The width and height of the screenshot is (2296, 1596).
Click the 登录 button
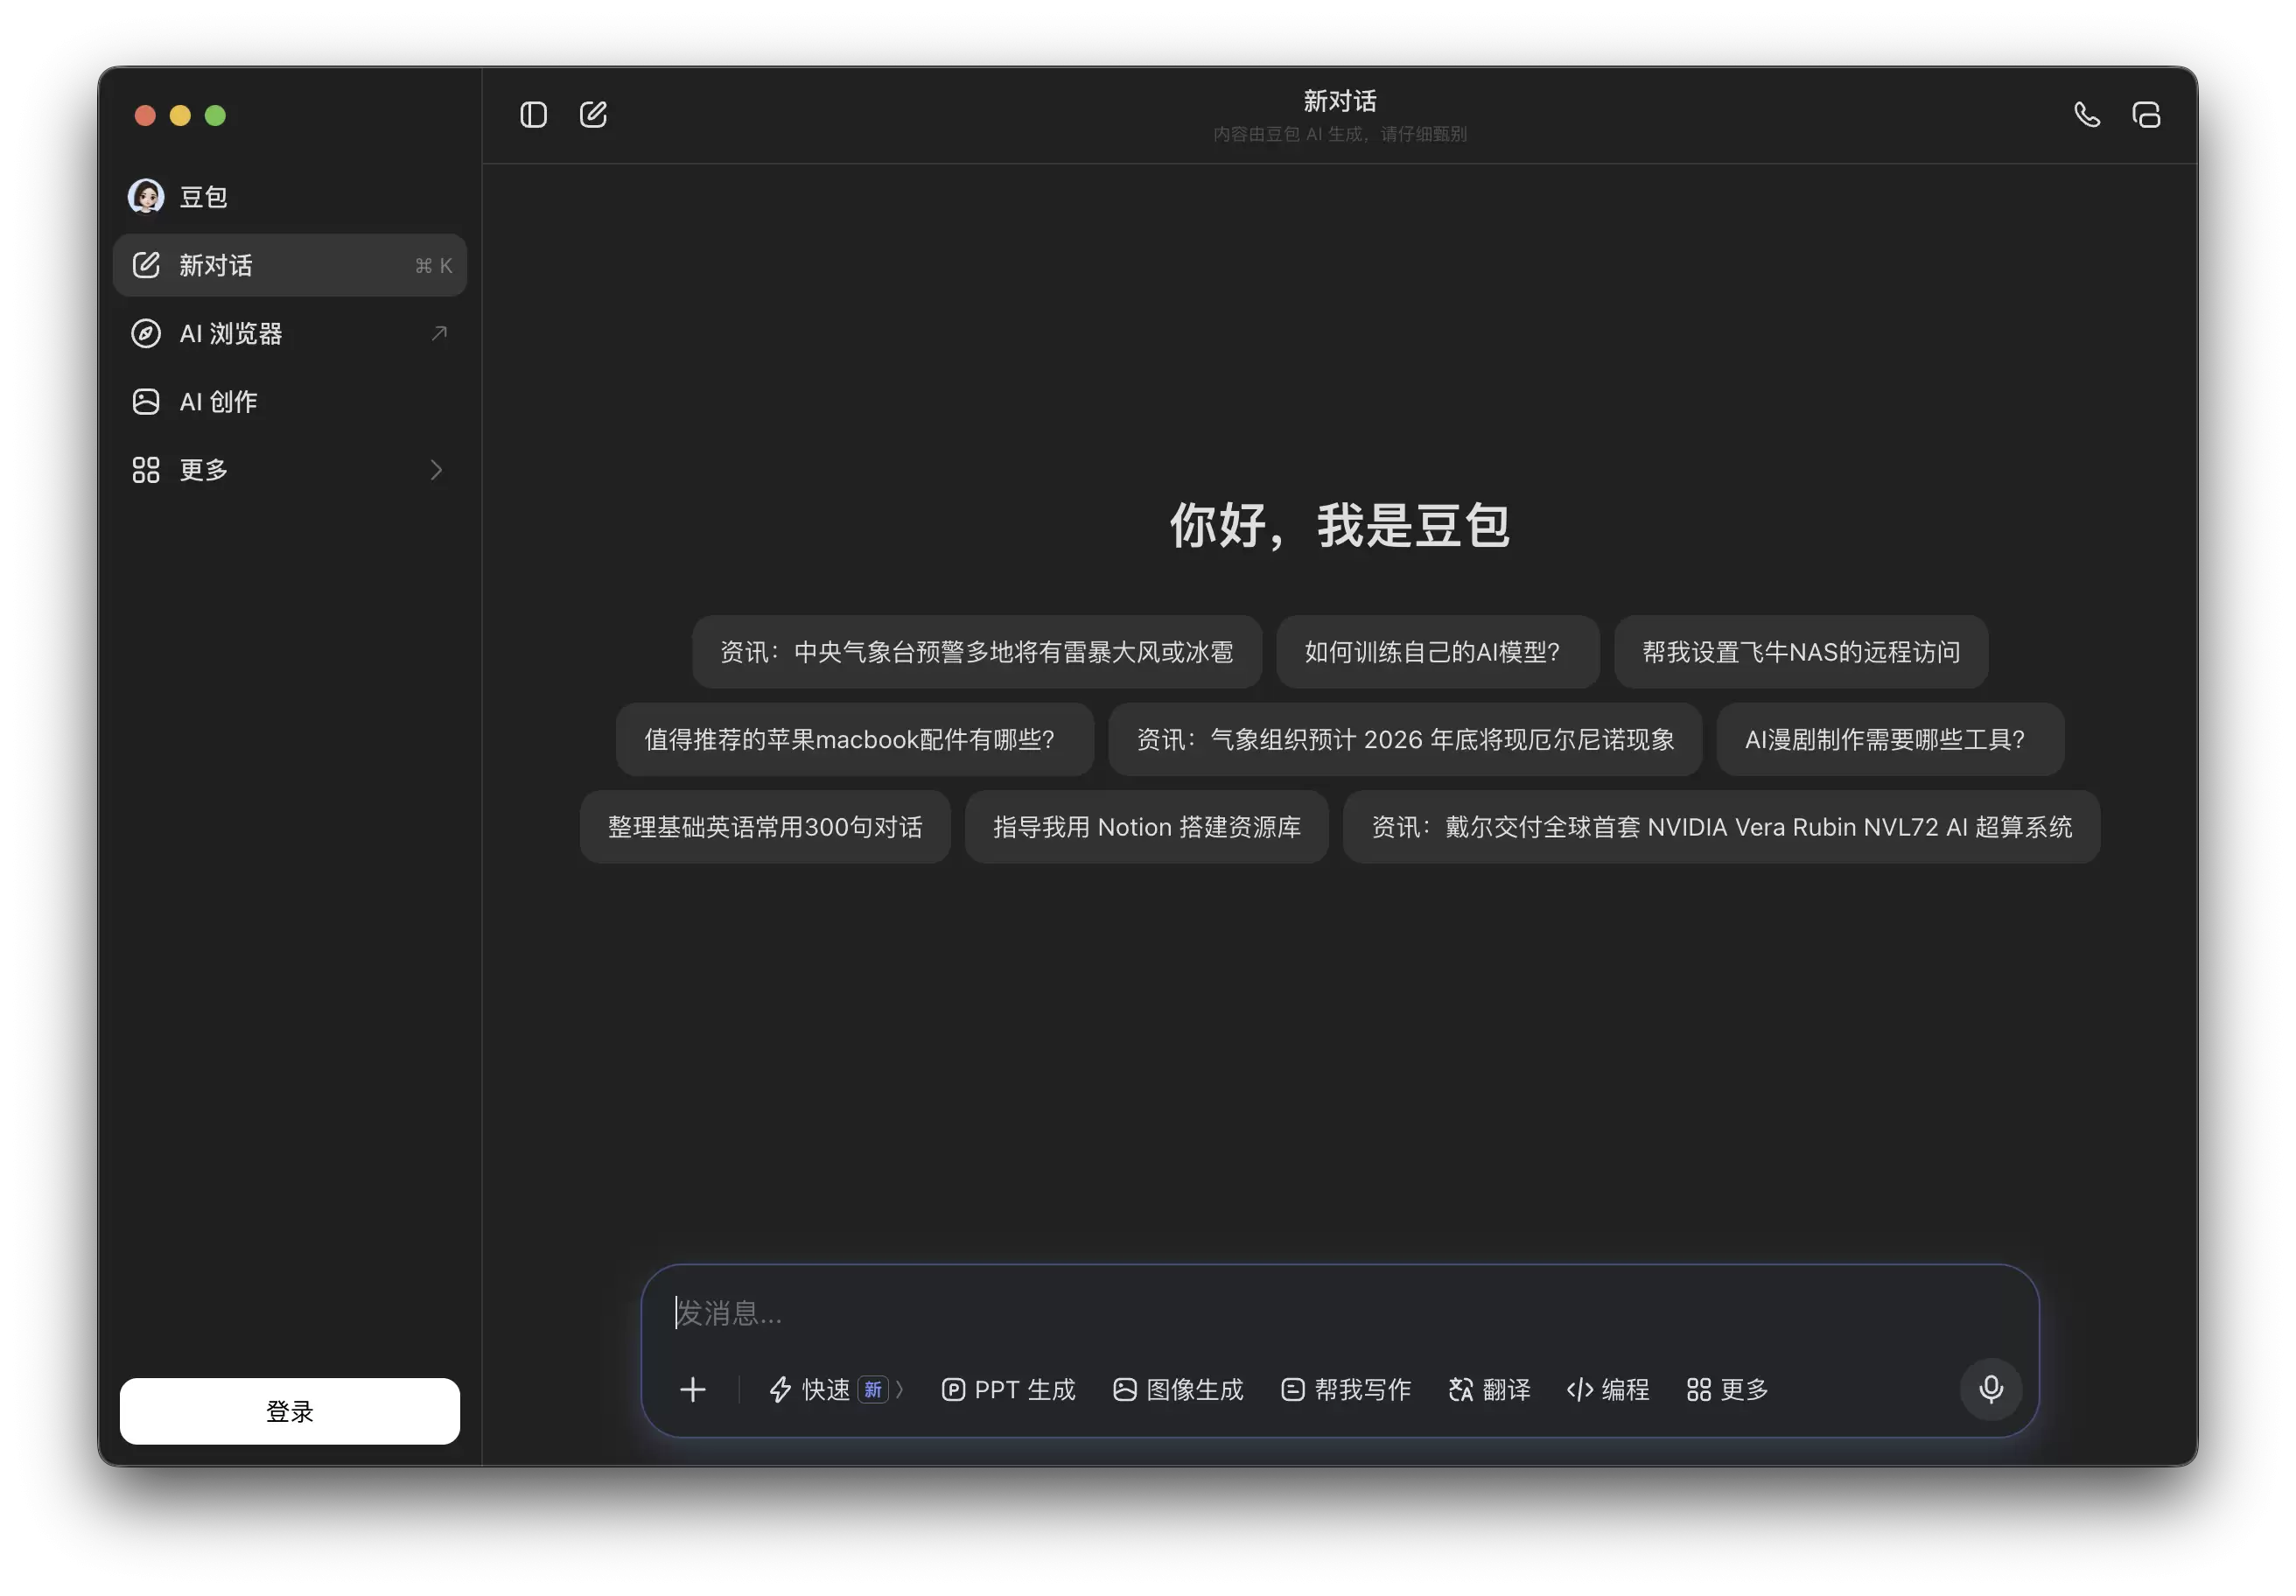(x=290, y=1410)
